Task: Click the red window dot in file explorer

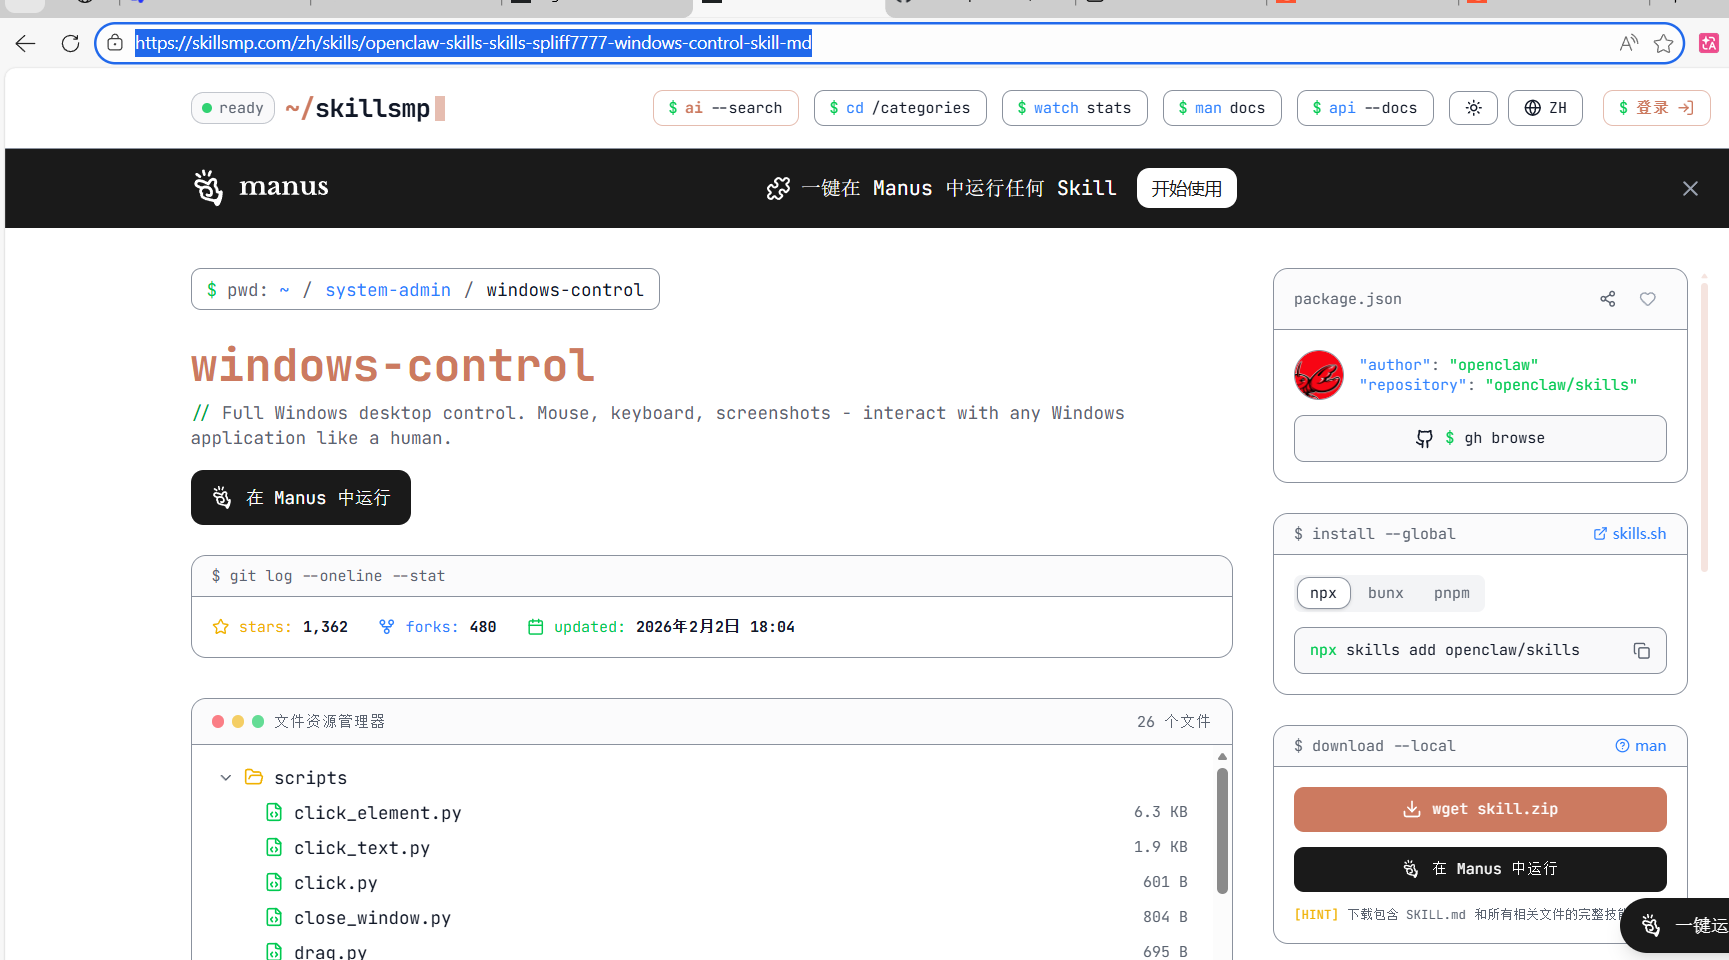Action: coord(218,721)
